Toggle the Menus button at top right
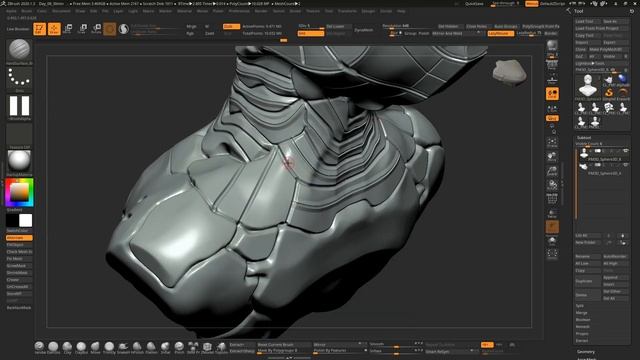This screenshot has width=640, height=360. pos(531,4)
